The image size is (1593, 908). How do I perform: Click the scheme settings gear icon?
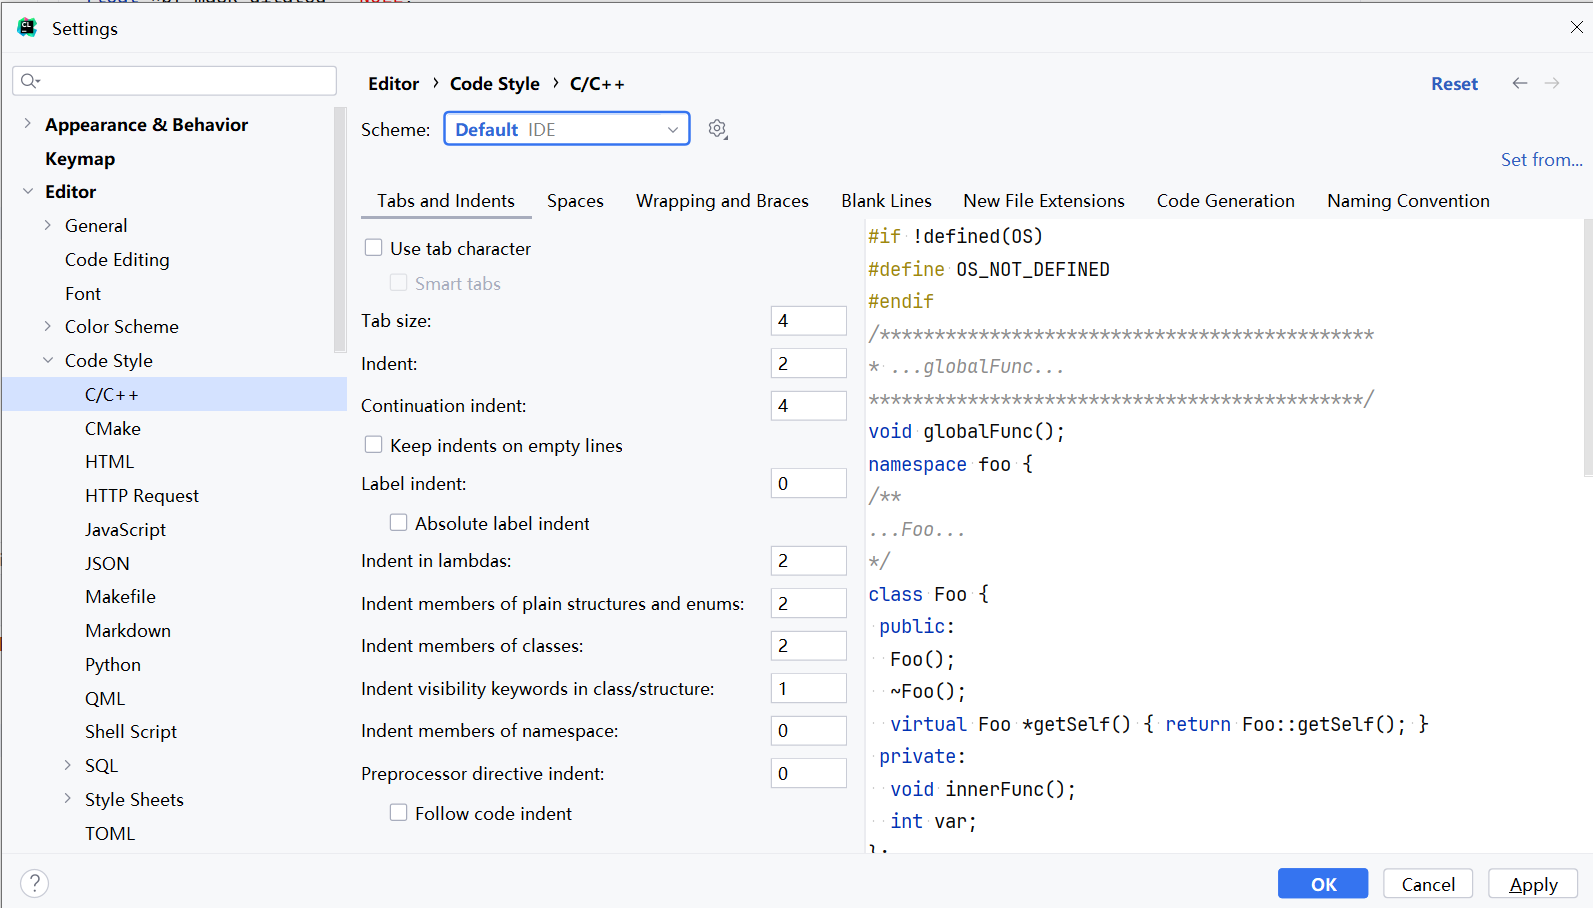pyautogui.click(x=717, y=129)
